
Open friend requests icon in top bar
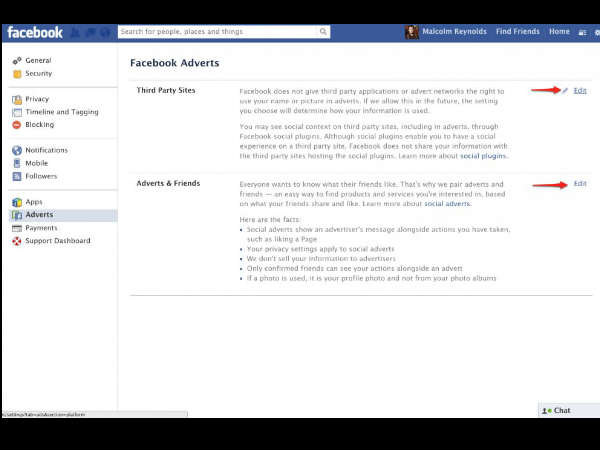coord(75,33)
